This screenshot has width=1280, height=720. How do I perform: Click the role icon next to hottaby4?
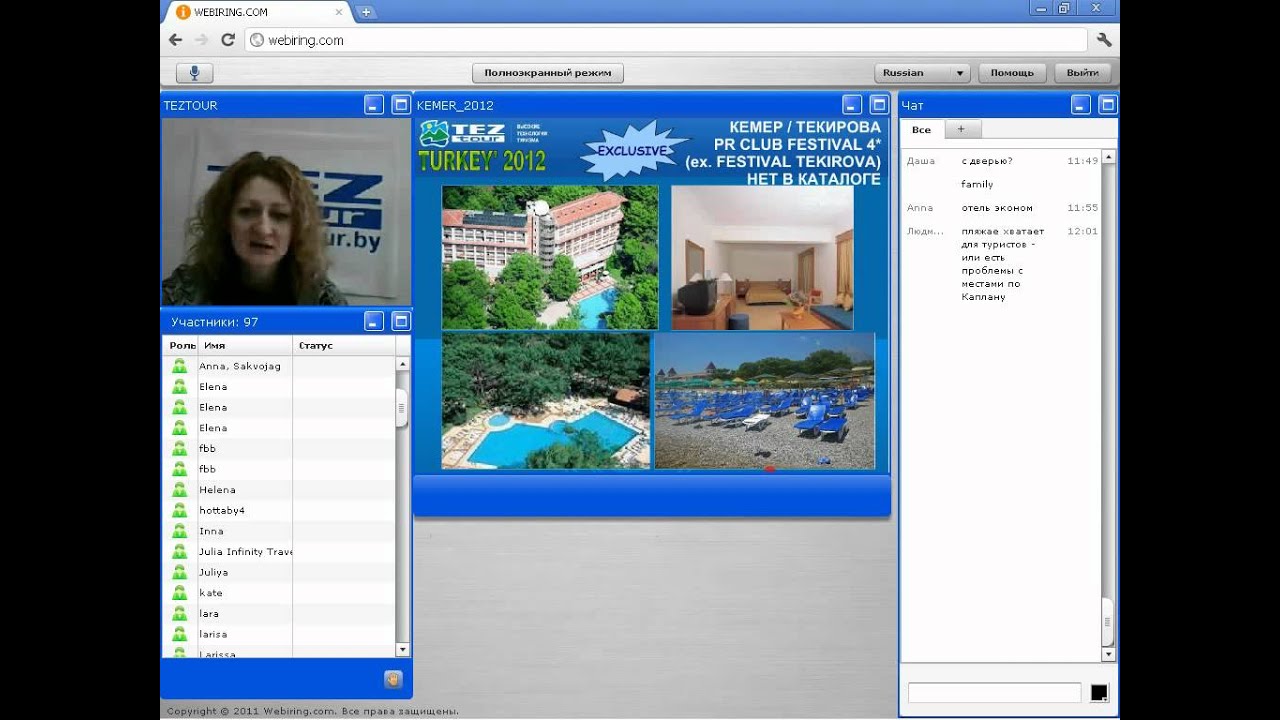click(x=180, y=510)
